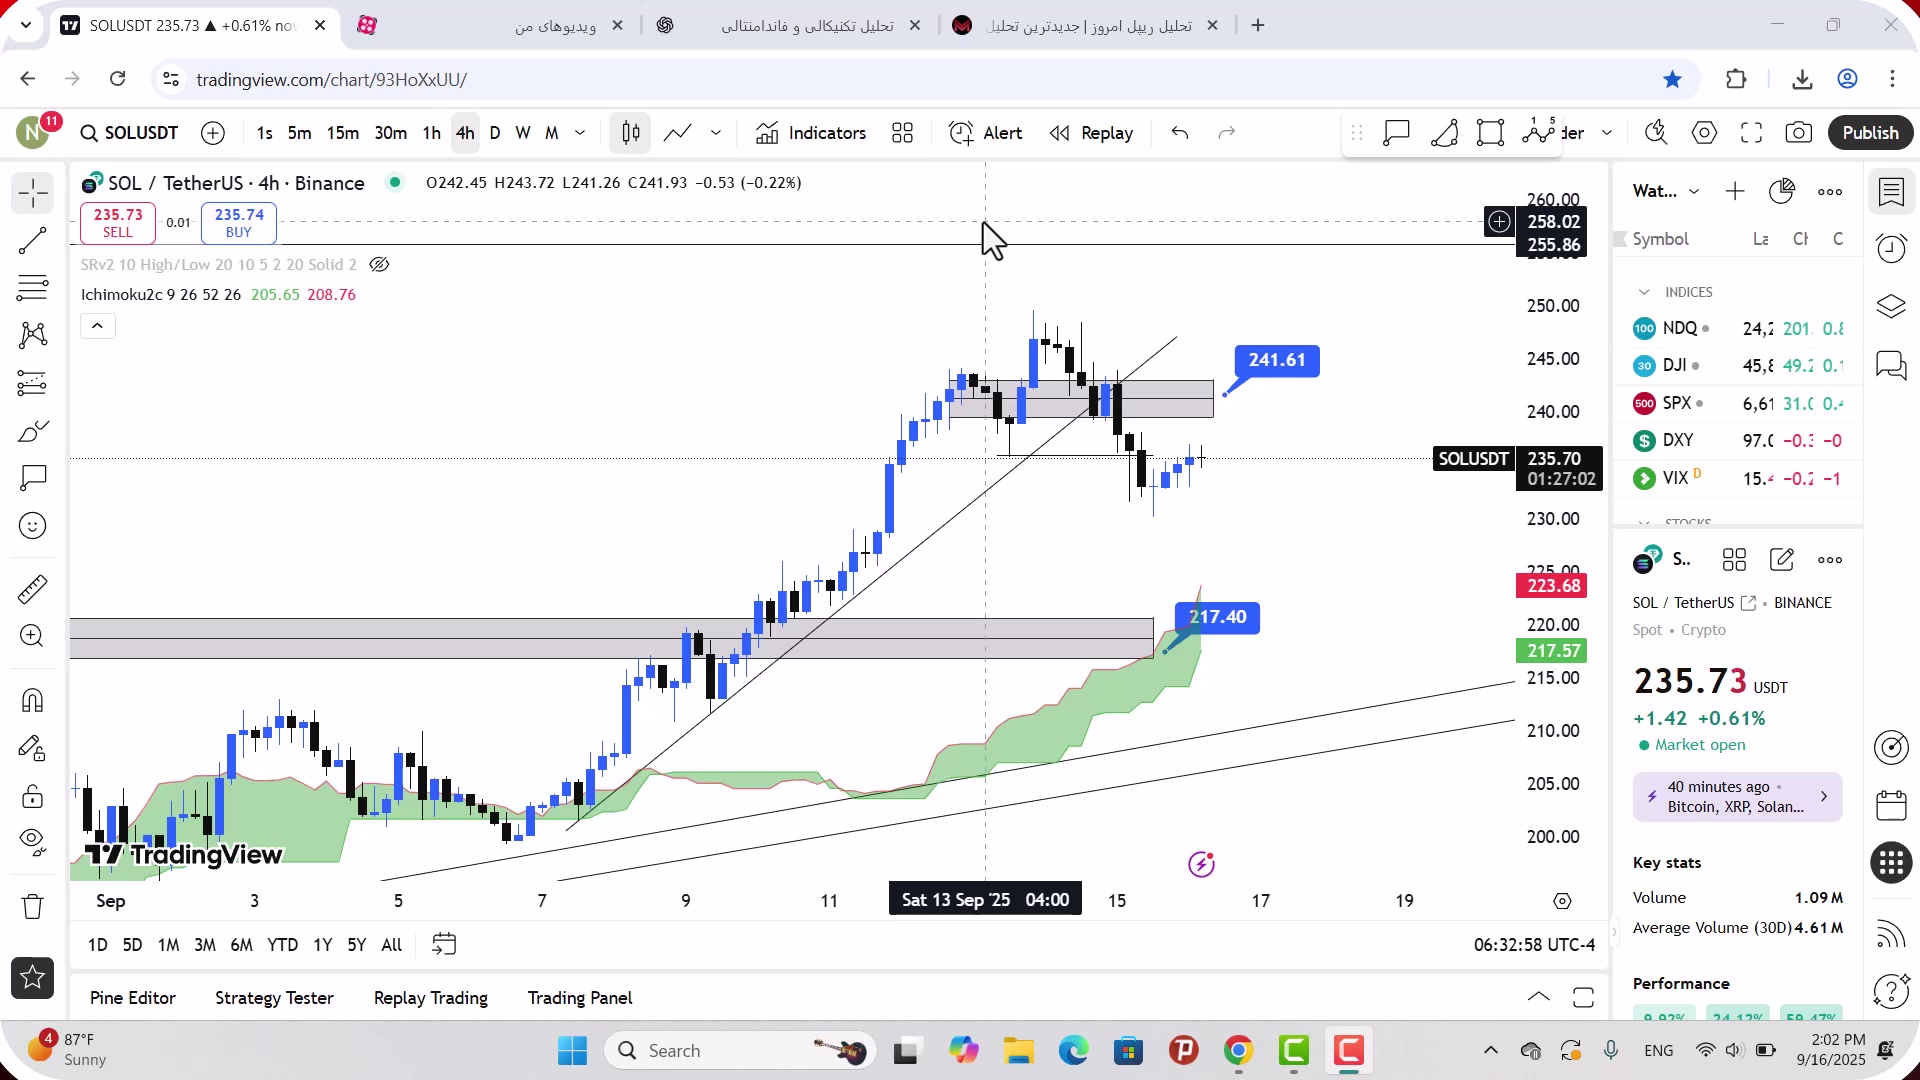The image size is (1920, 1080).
Task: Select the text annotation tool in left toolbar
Action: pos(33,478)
